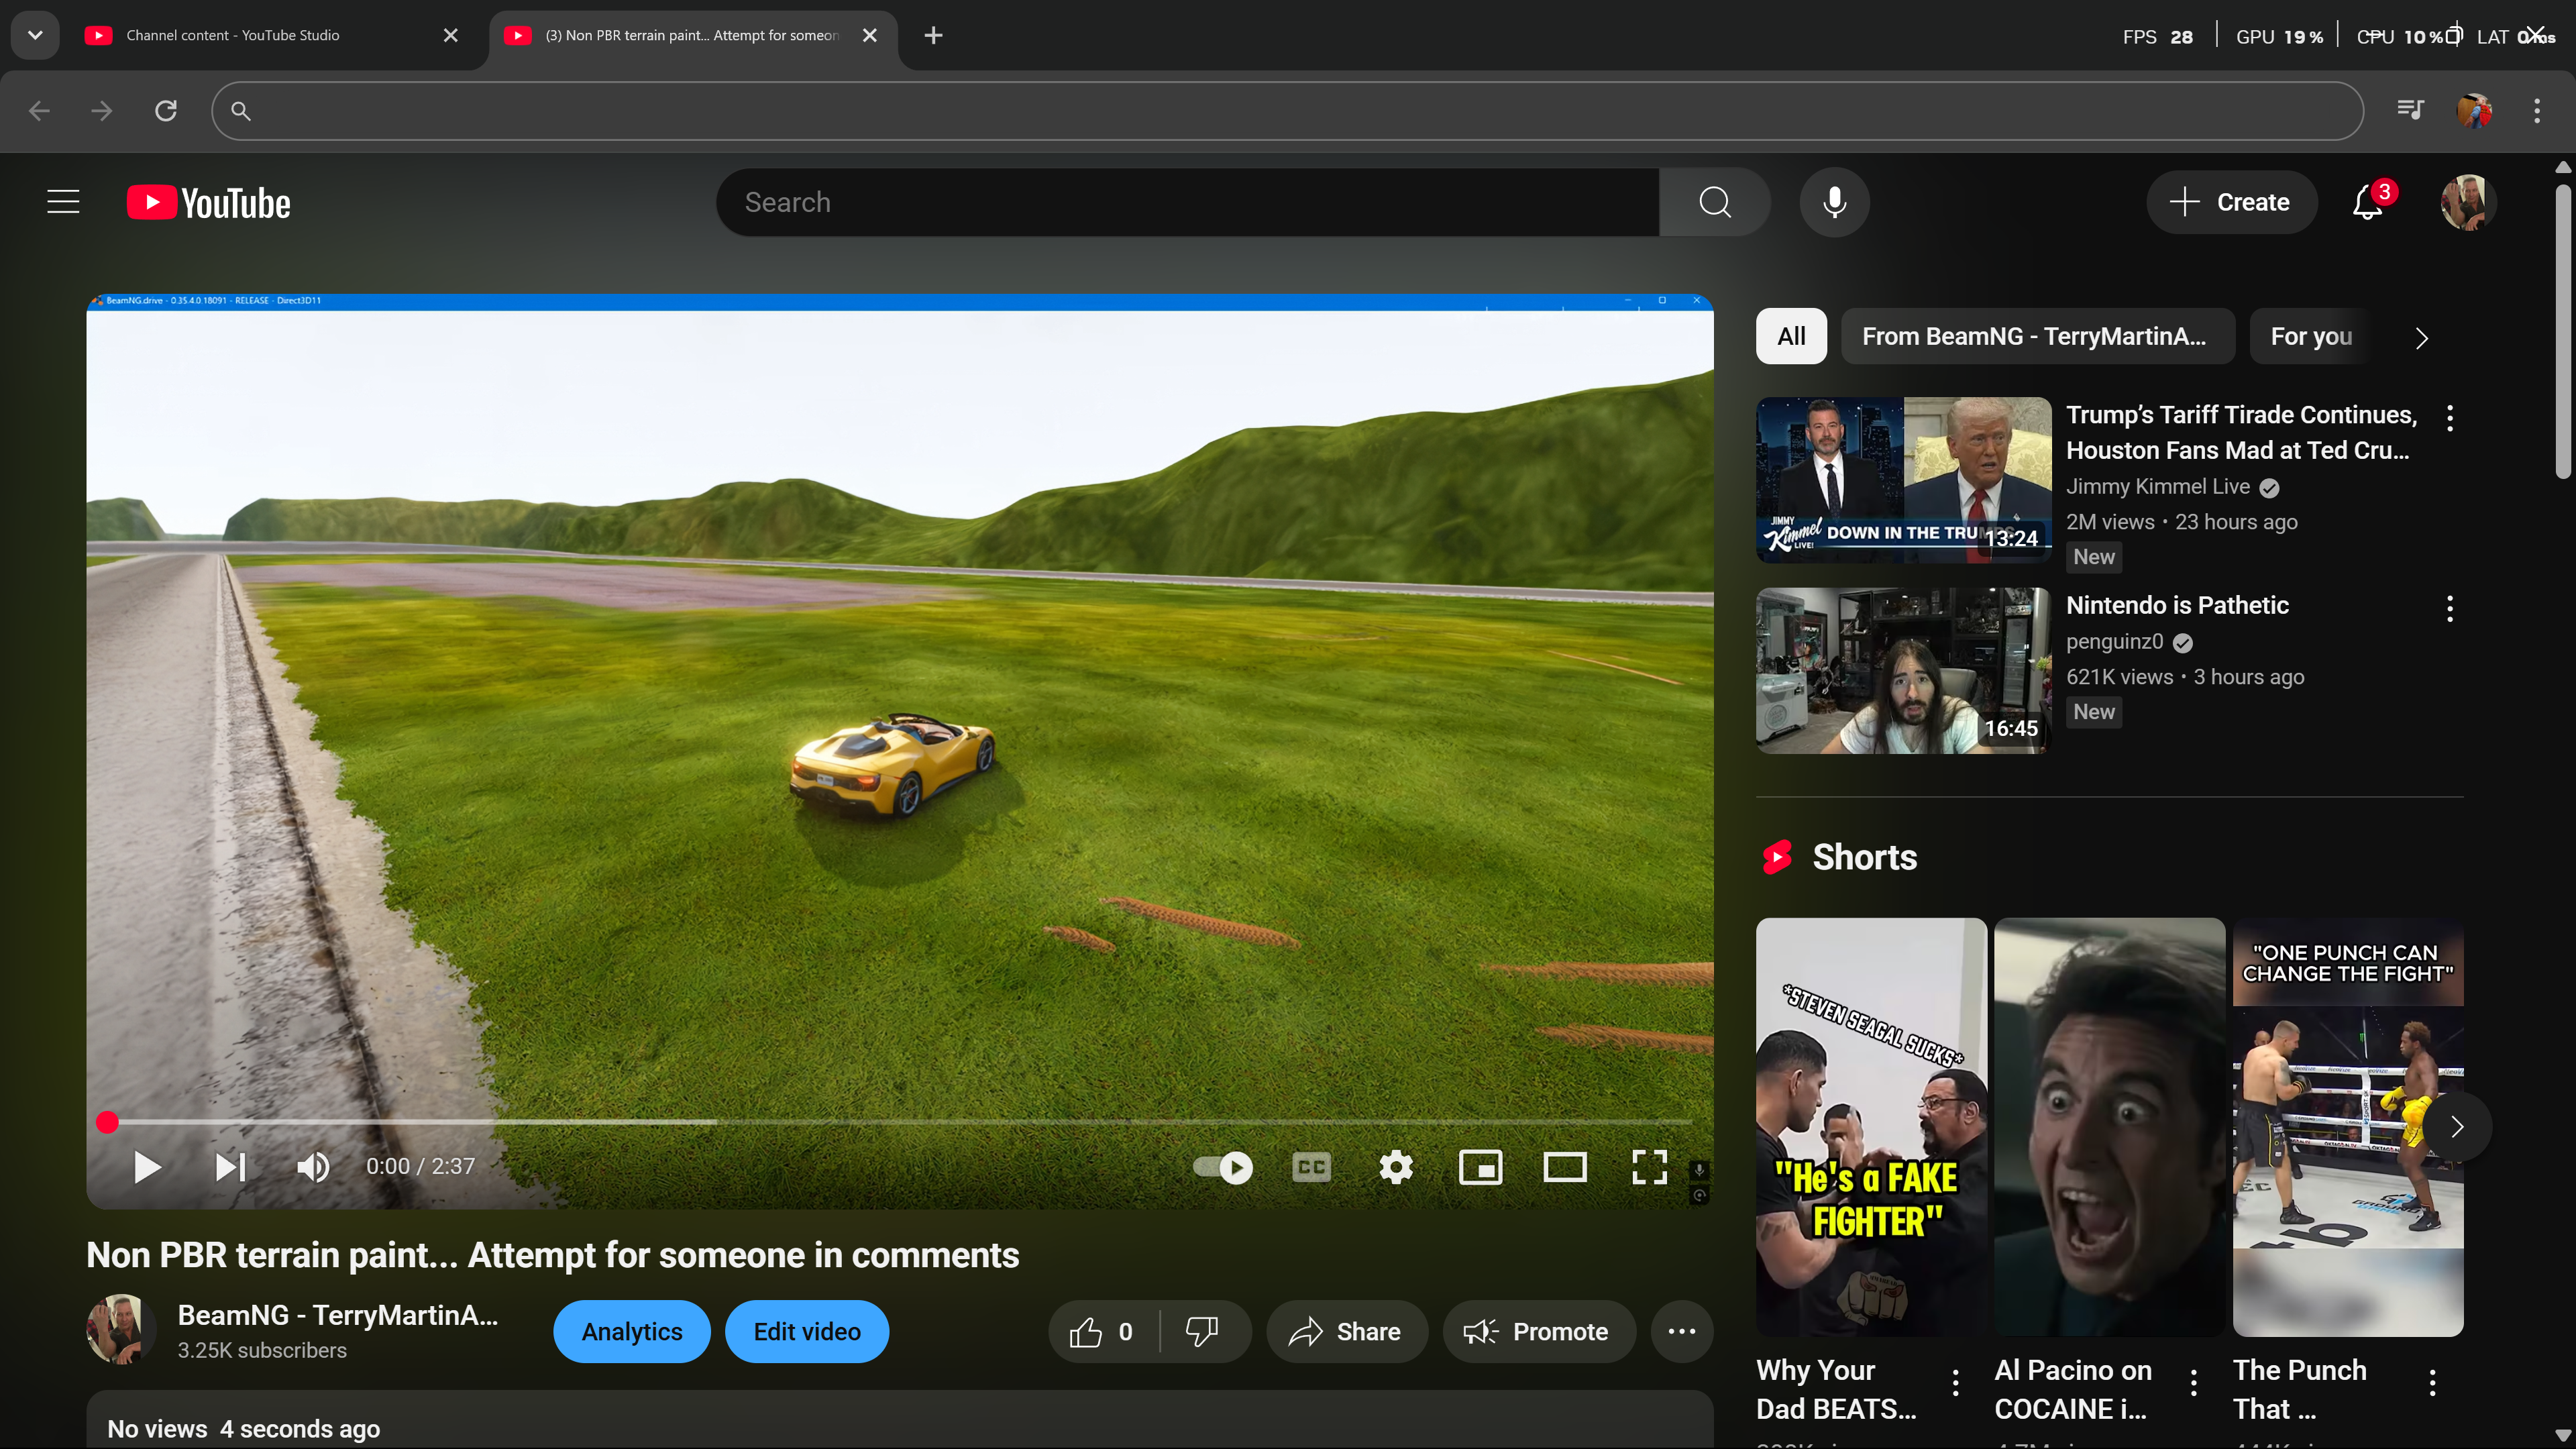Open video Analytics
Viewport: 2576px width, 1449px height.
click(x=632, y=1331)
